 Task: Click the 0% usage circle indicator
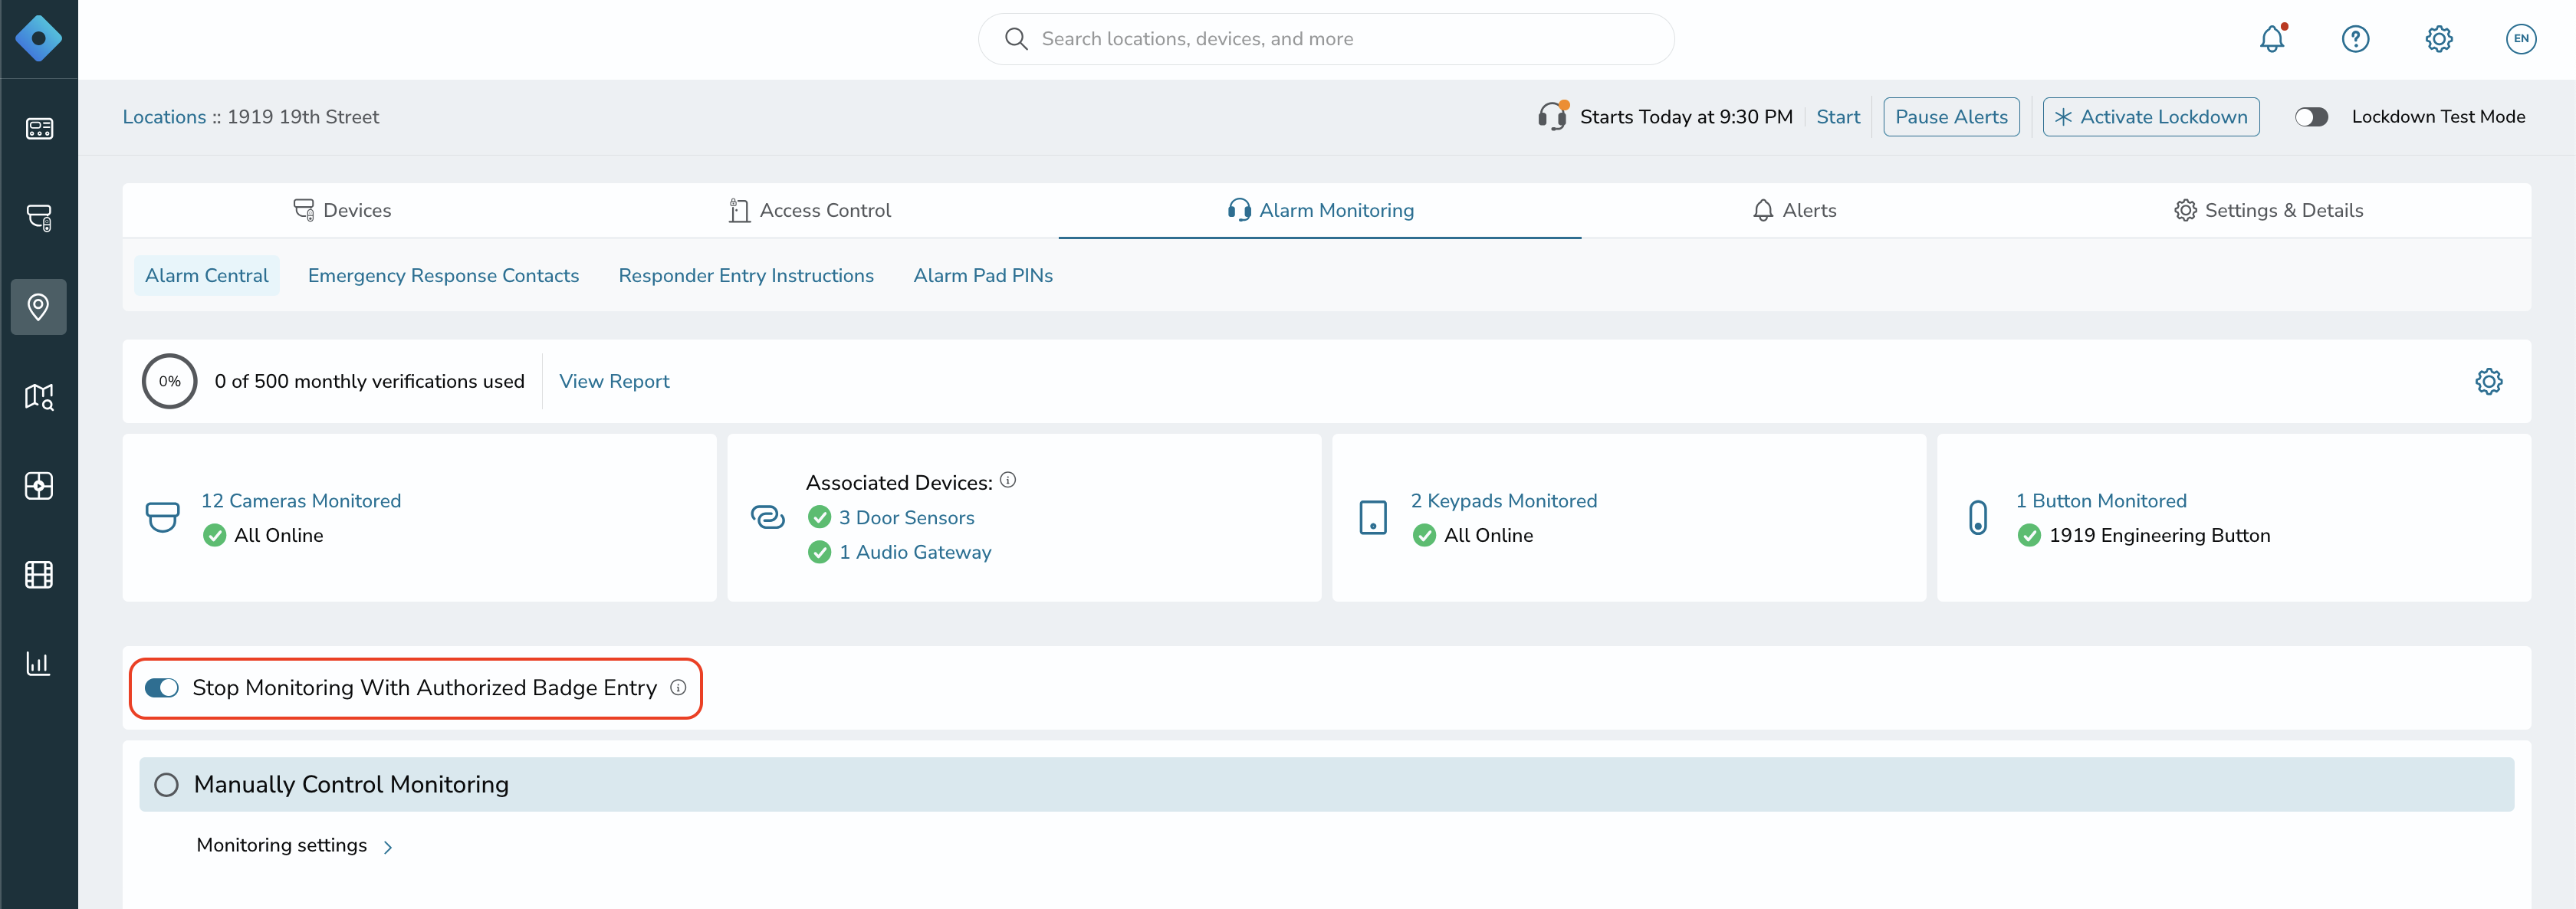tap(169, 381)
